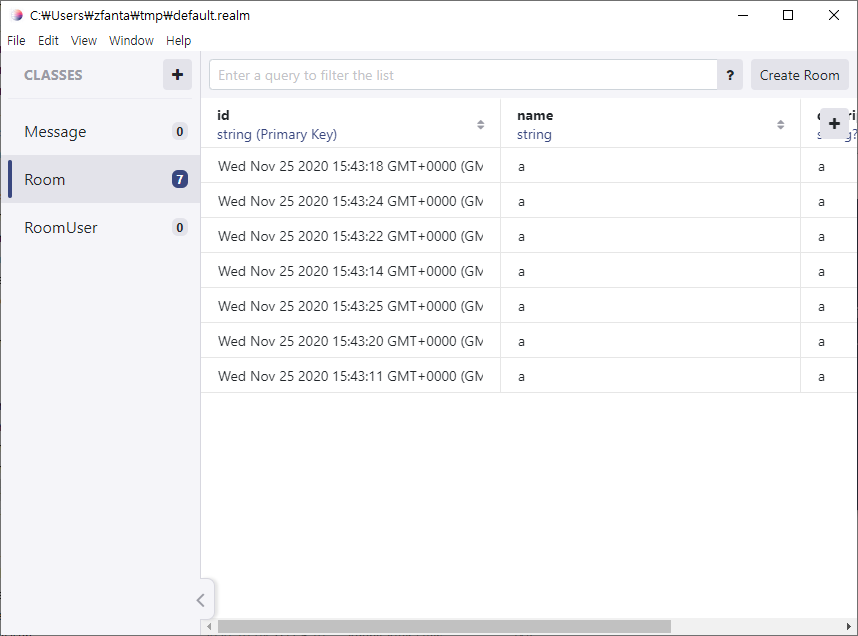
Task: Close the Realm Studio window
Action: [834, 15]
